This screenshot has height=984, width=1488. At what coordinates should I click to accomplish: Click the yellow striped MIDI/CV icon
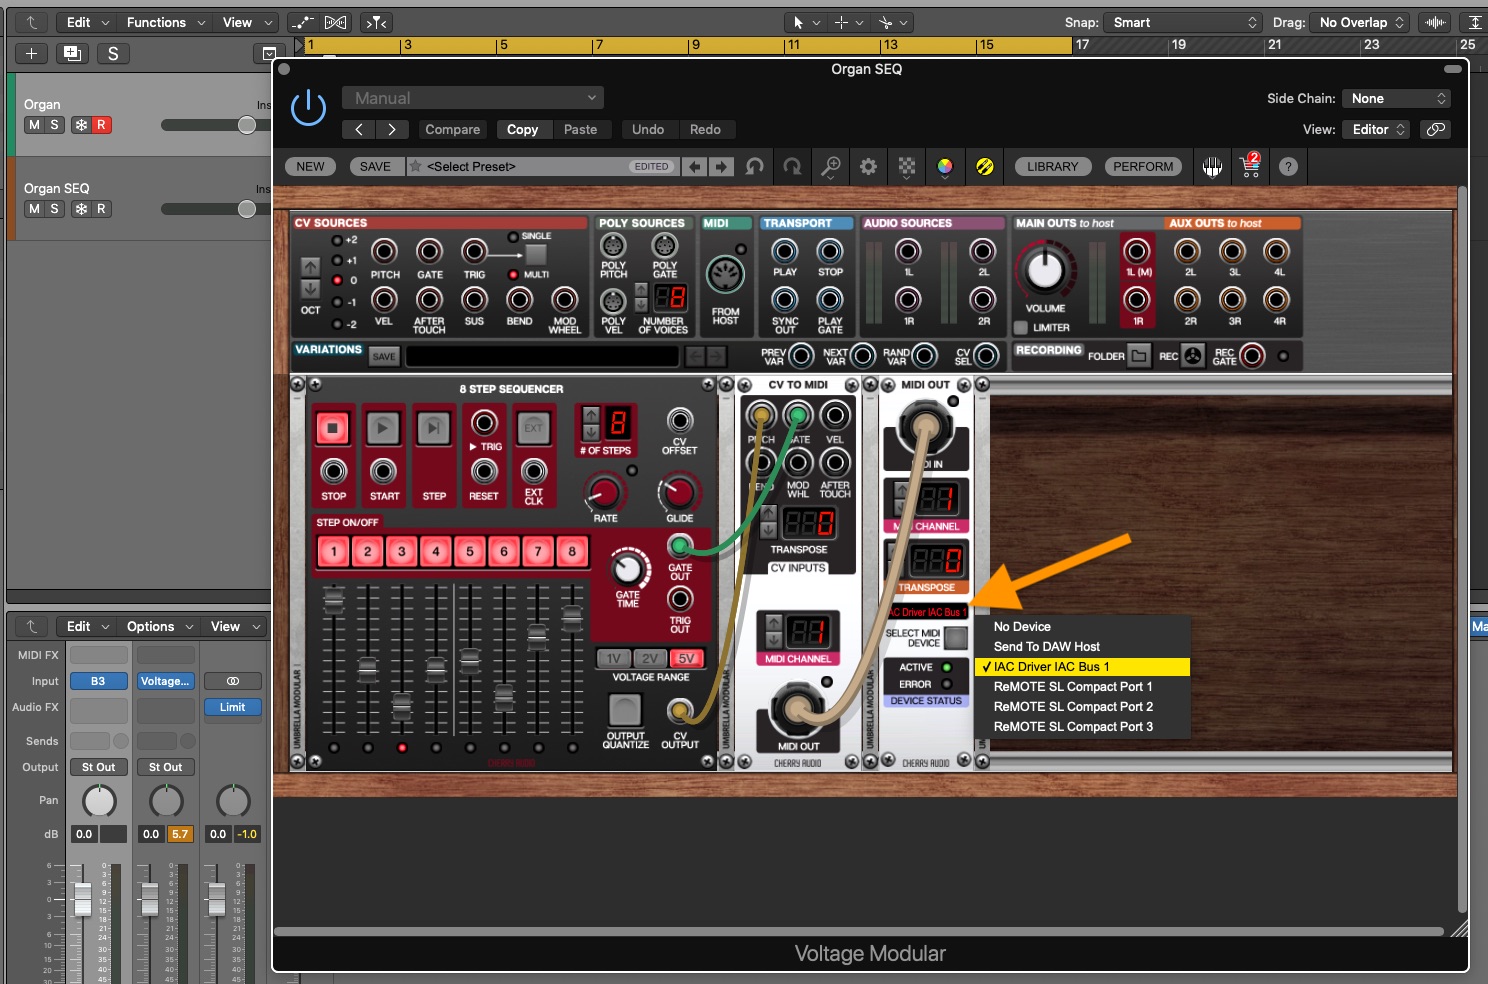[985, 167]
